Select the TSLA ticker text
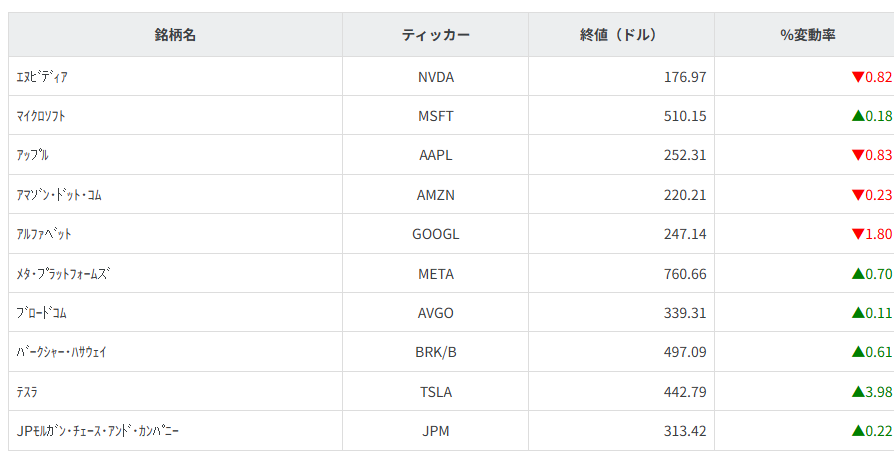 [x=435, y=392]
